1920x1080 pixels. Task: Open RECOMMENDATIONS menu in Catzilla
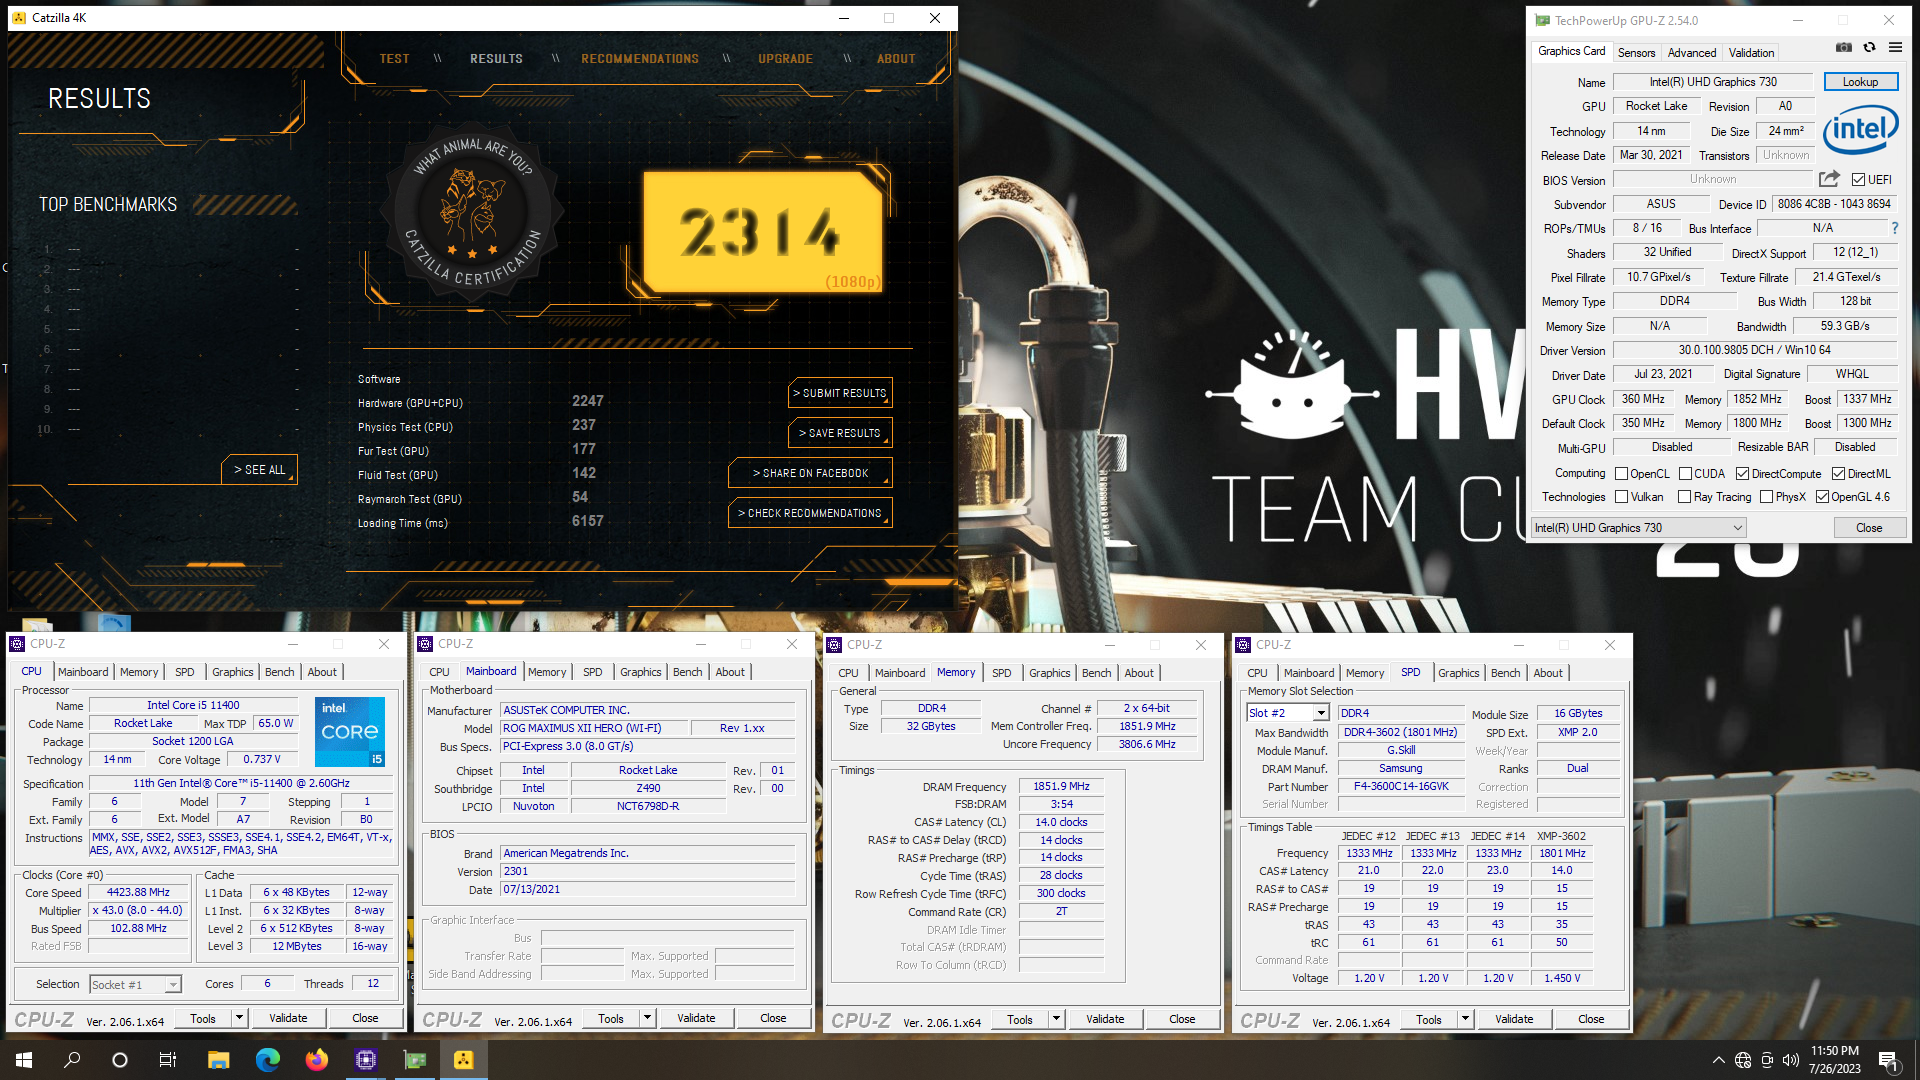pos(640,59)
